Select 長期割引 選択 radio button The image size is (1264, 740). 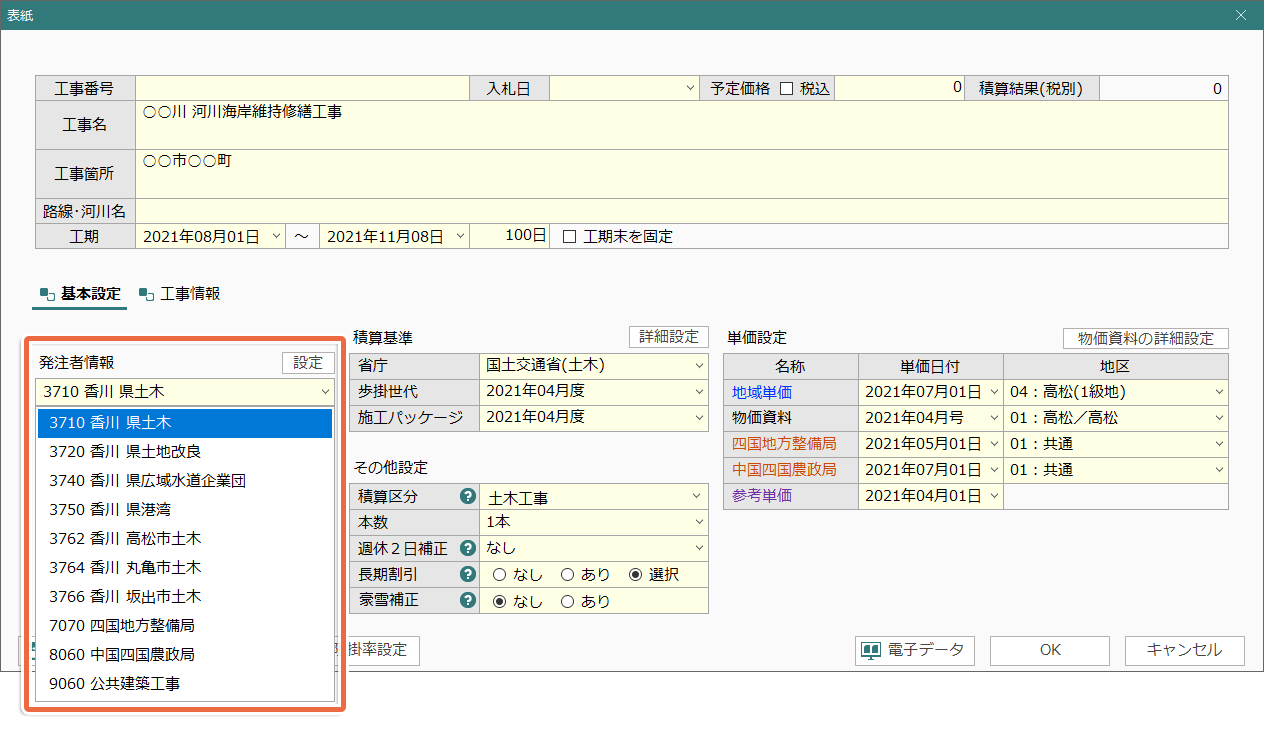coord(635,575)
